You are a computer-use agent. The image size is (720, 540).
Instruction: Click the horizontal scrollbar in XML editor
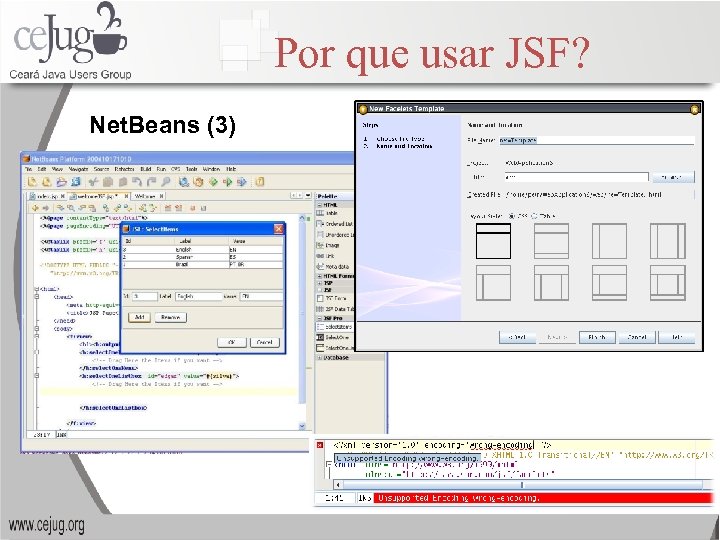point(522,484)
